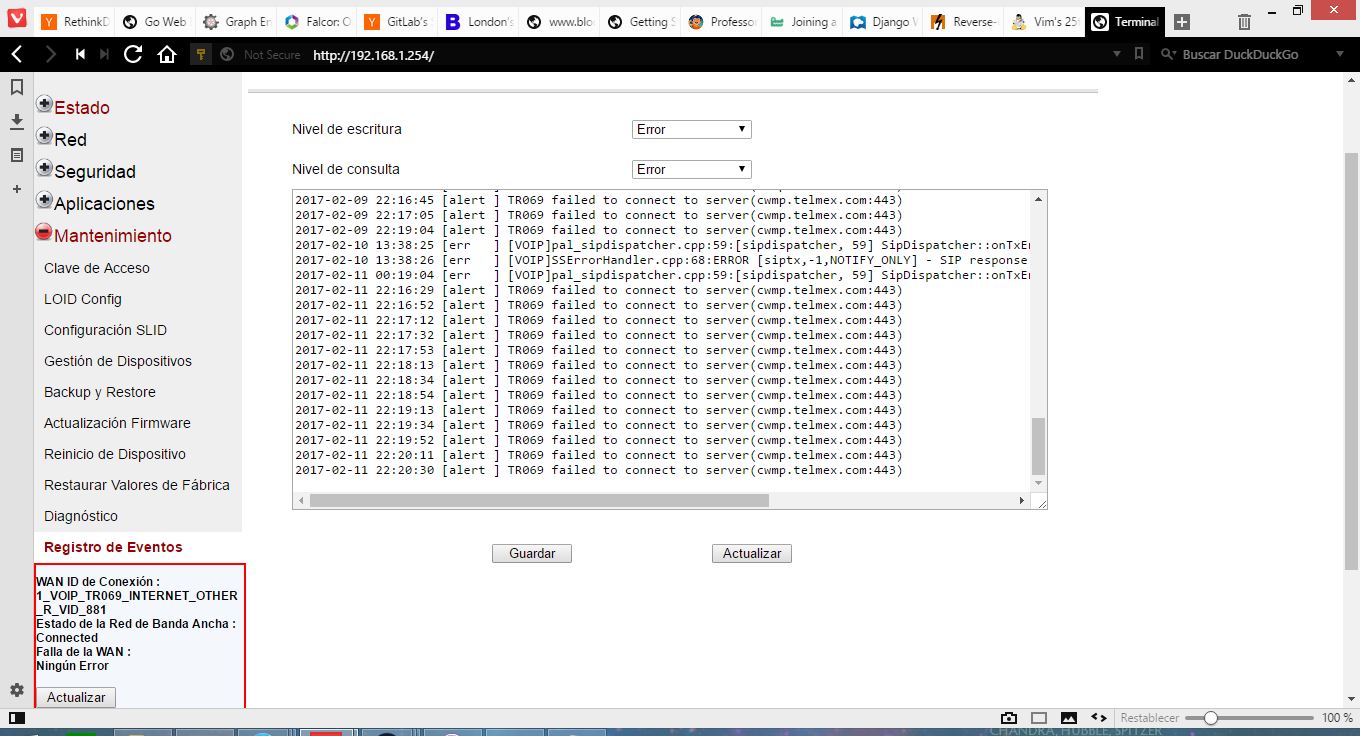The height and width of the screenshot is (736, 1360).
Task: Switch to the Django browser tab
Action: click(884, 22)
